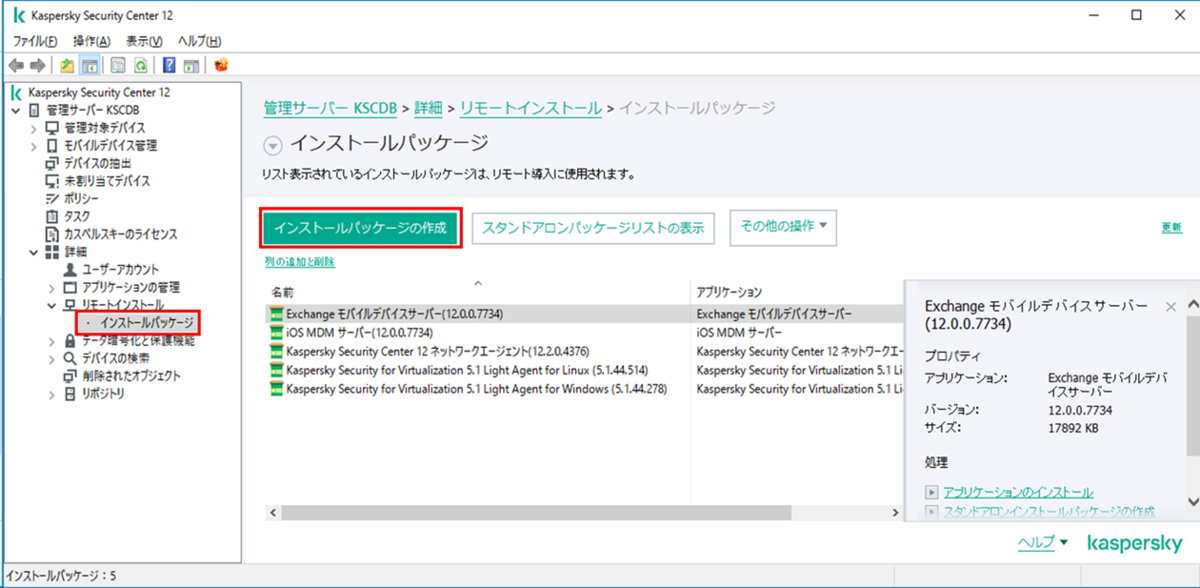
Task: Select Kaspersky Security Center 12 tree root
Action: 98,92
